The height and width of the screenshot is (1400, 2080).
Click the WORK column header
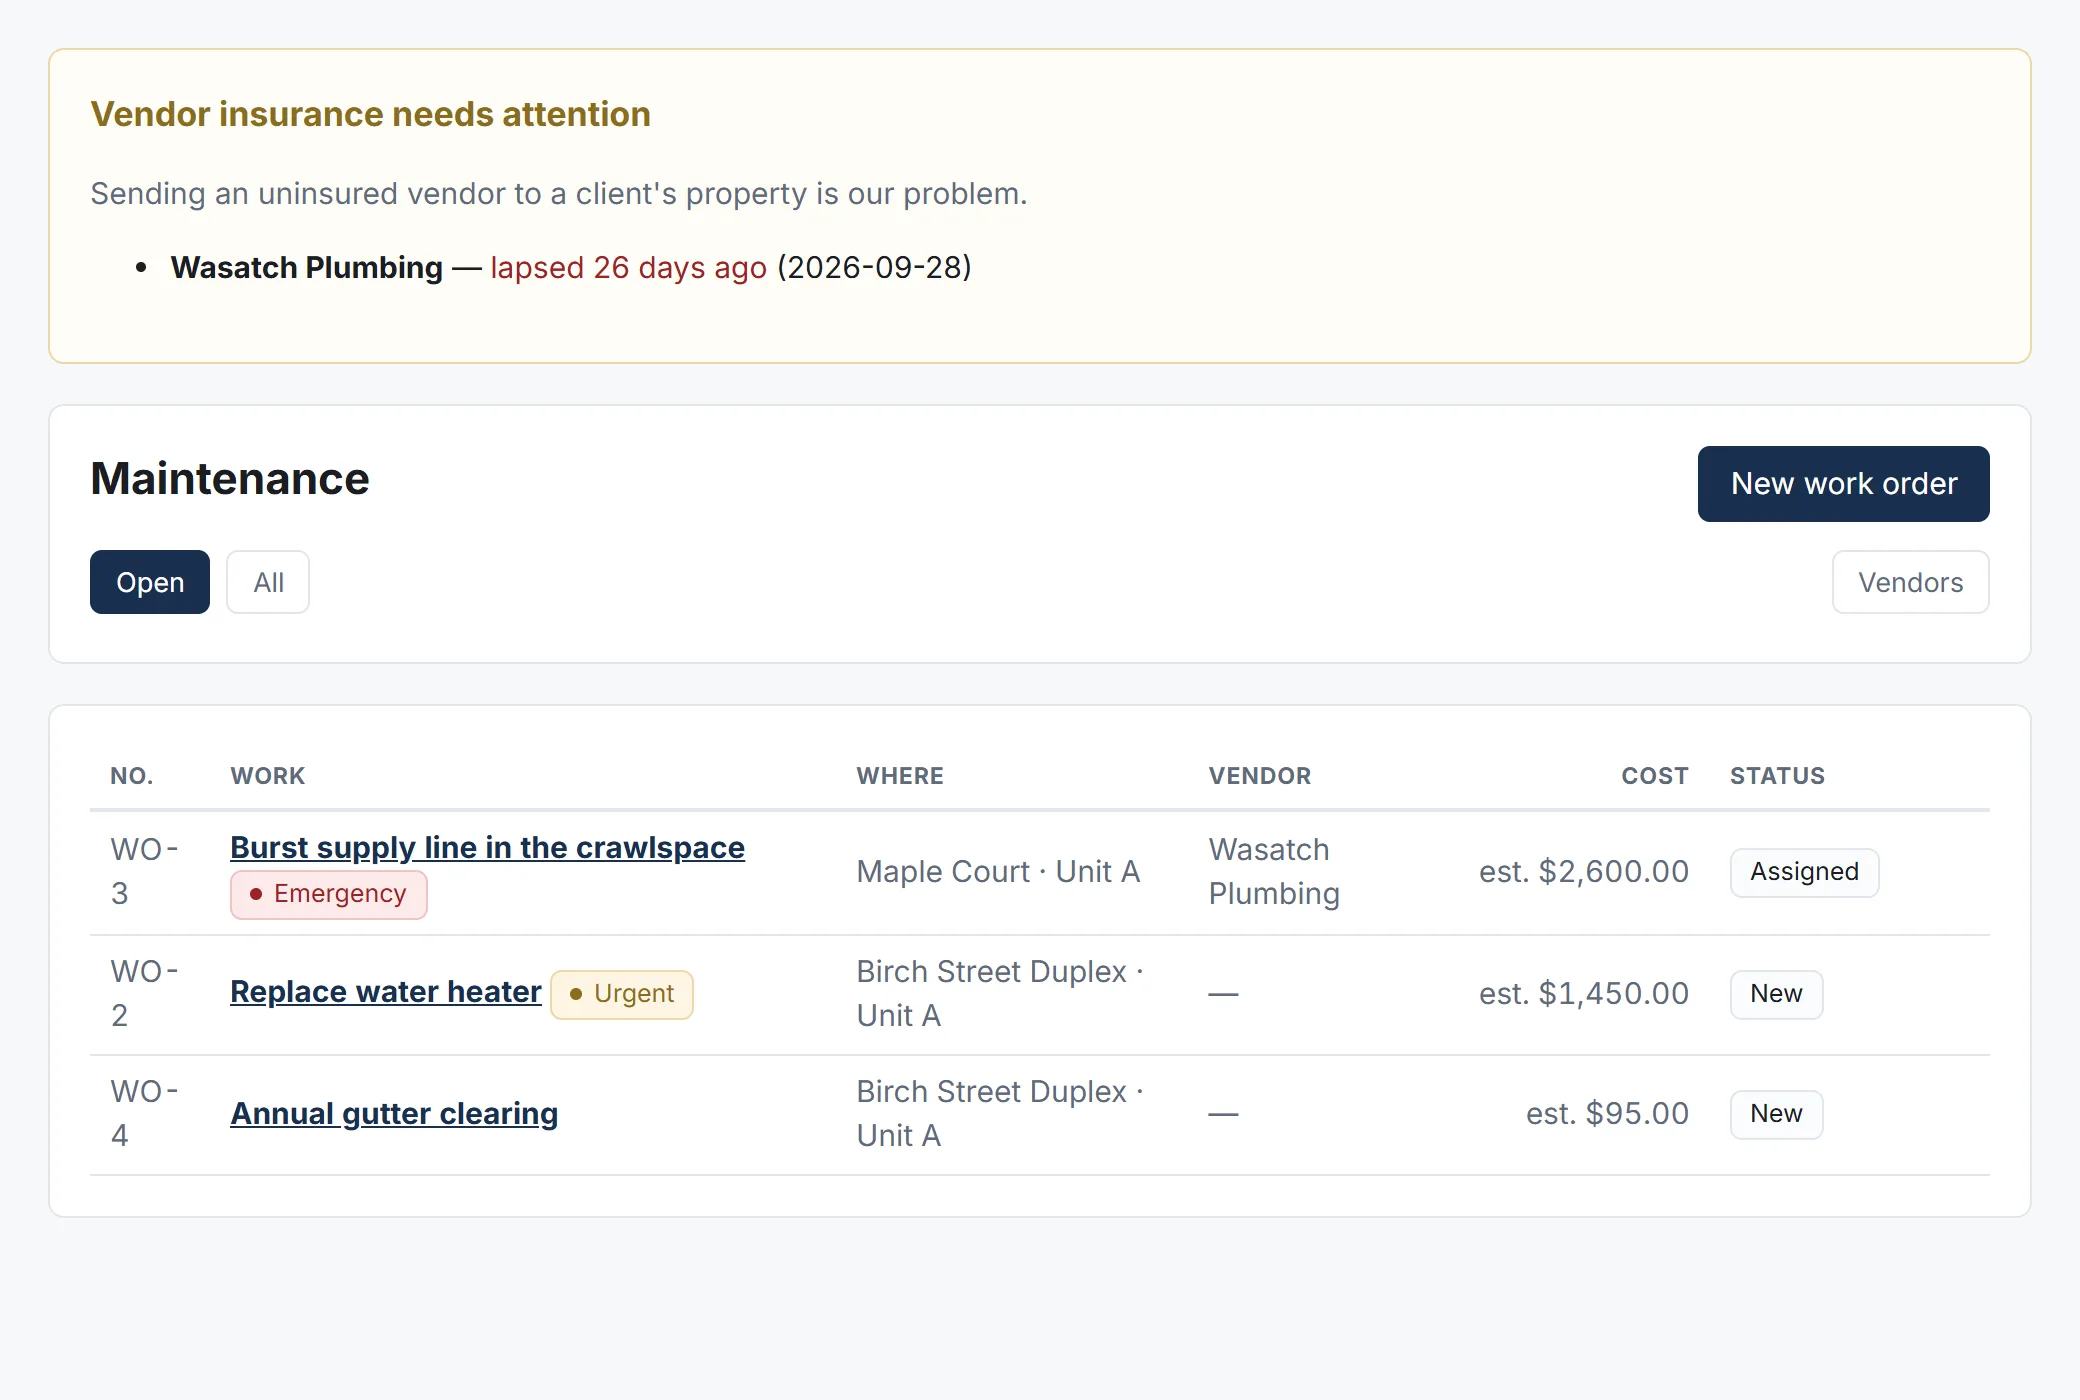click(268, 776)
